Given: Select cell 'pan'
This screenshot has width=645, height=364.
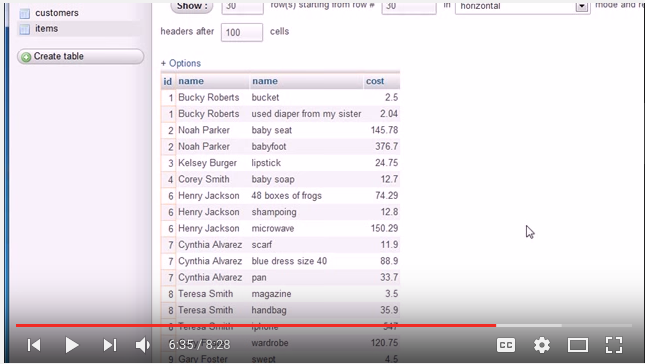Looking at the screenshot, I should (259, 278).
